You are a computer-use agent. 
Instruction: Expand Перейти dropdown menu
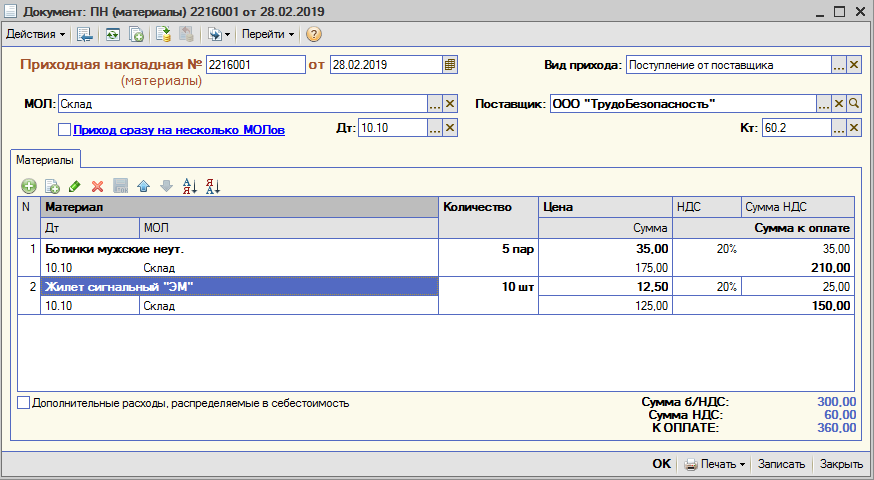[268, 35]
